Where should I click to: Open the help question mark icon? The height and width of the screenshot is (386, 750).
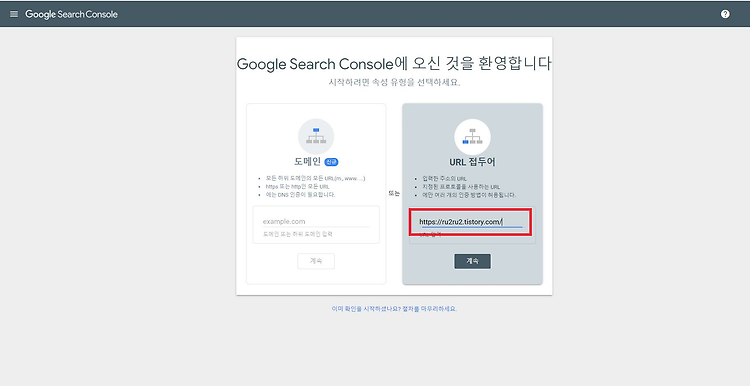(725, 14)
